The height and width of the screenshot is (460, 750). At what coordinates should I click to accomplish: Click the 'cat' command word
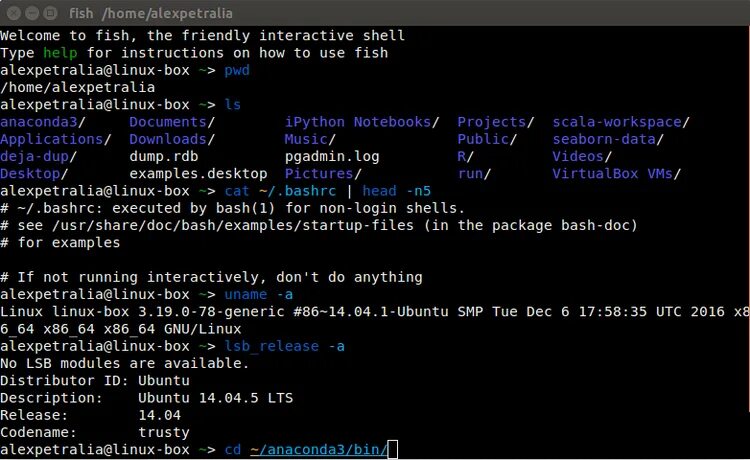pos(237,191)
